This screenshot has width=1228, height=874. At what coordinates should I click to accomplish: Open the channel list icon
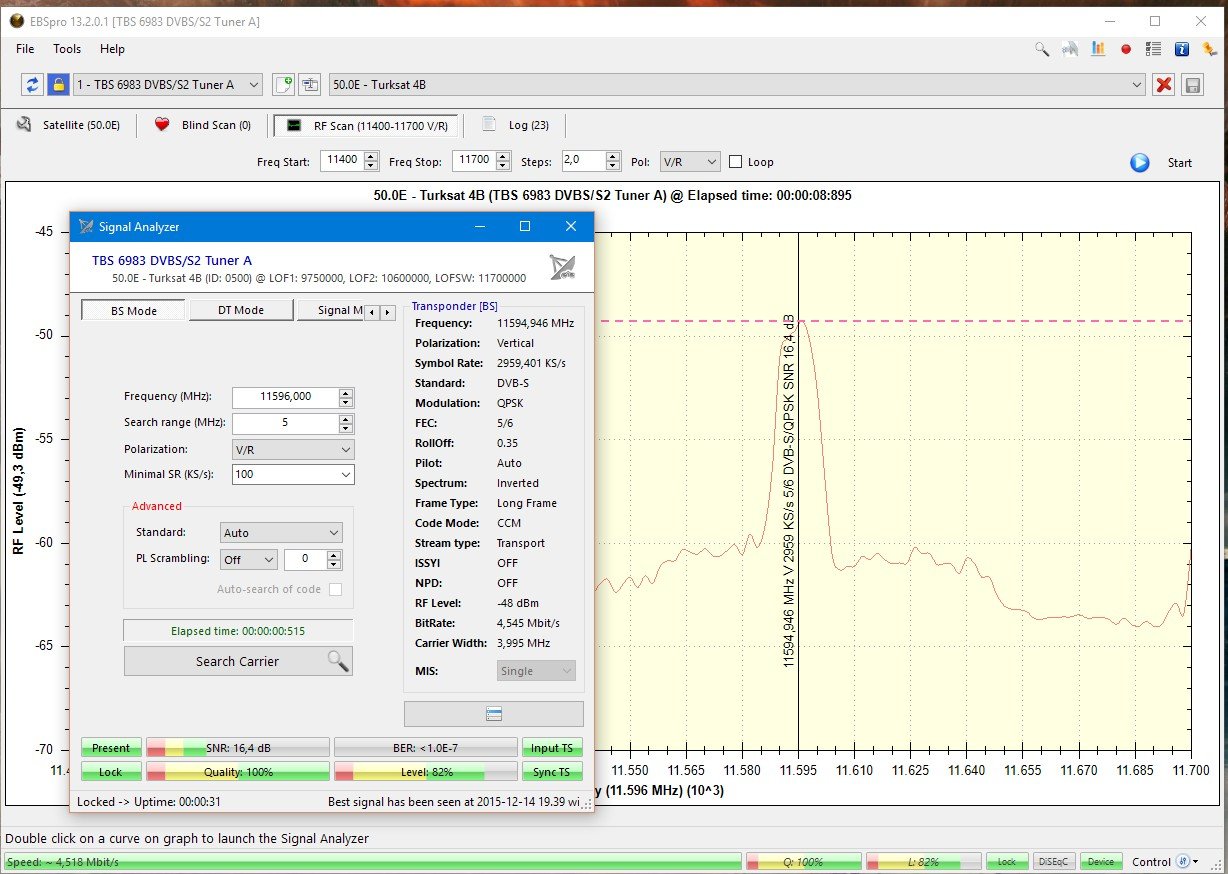(x=1152, y=49)
